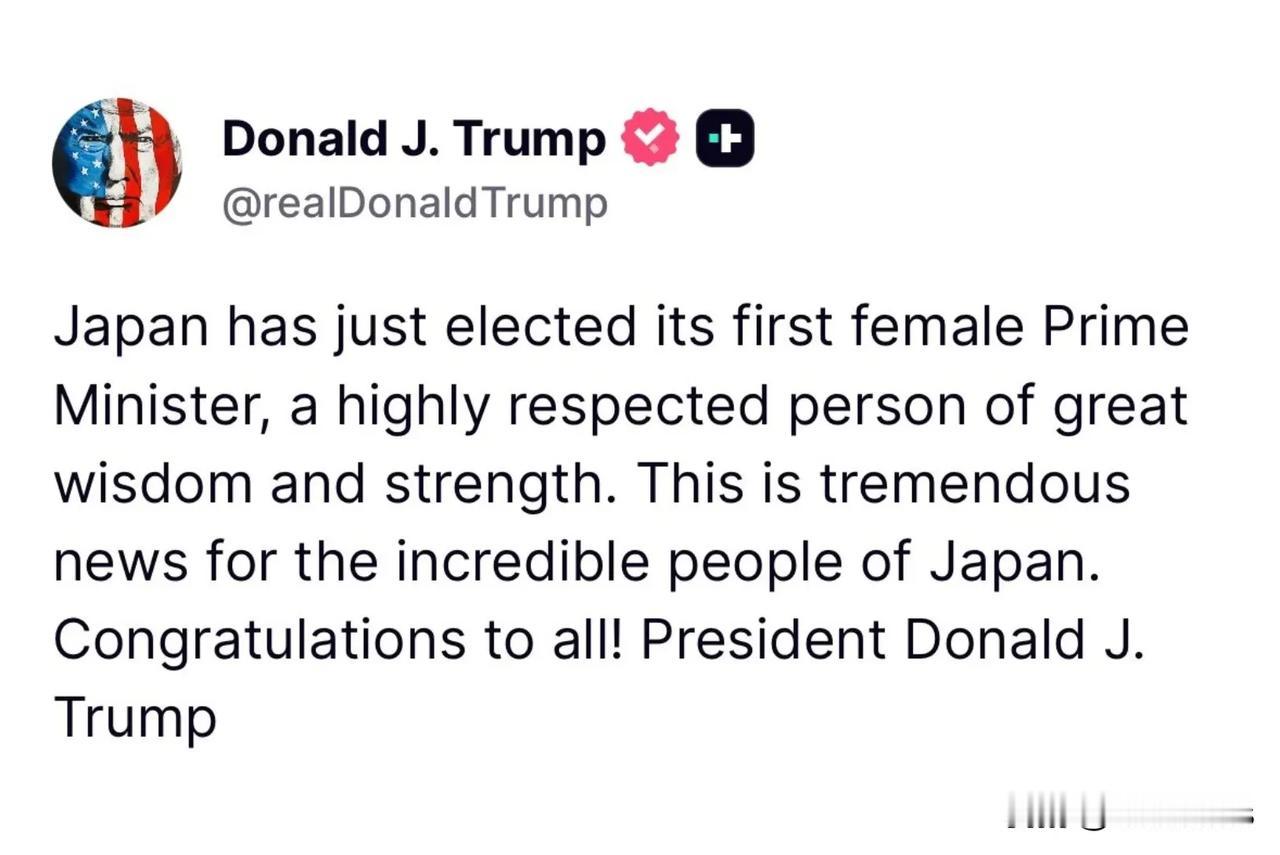Click the pink verified checkmark badge
The image size is (1280, 855).
(x=651, y=139)
